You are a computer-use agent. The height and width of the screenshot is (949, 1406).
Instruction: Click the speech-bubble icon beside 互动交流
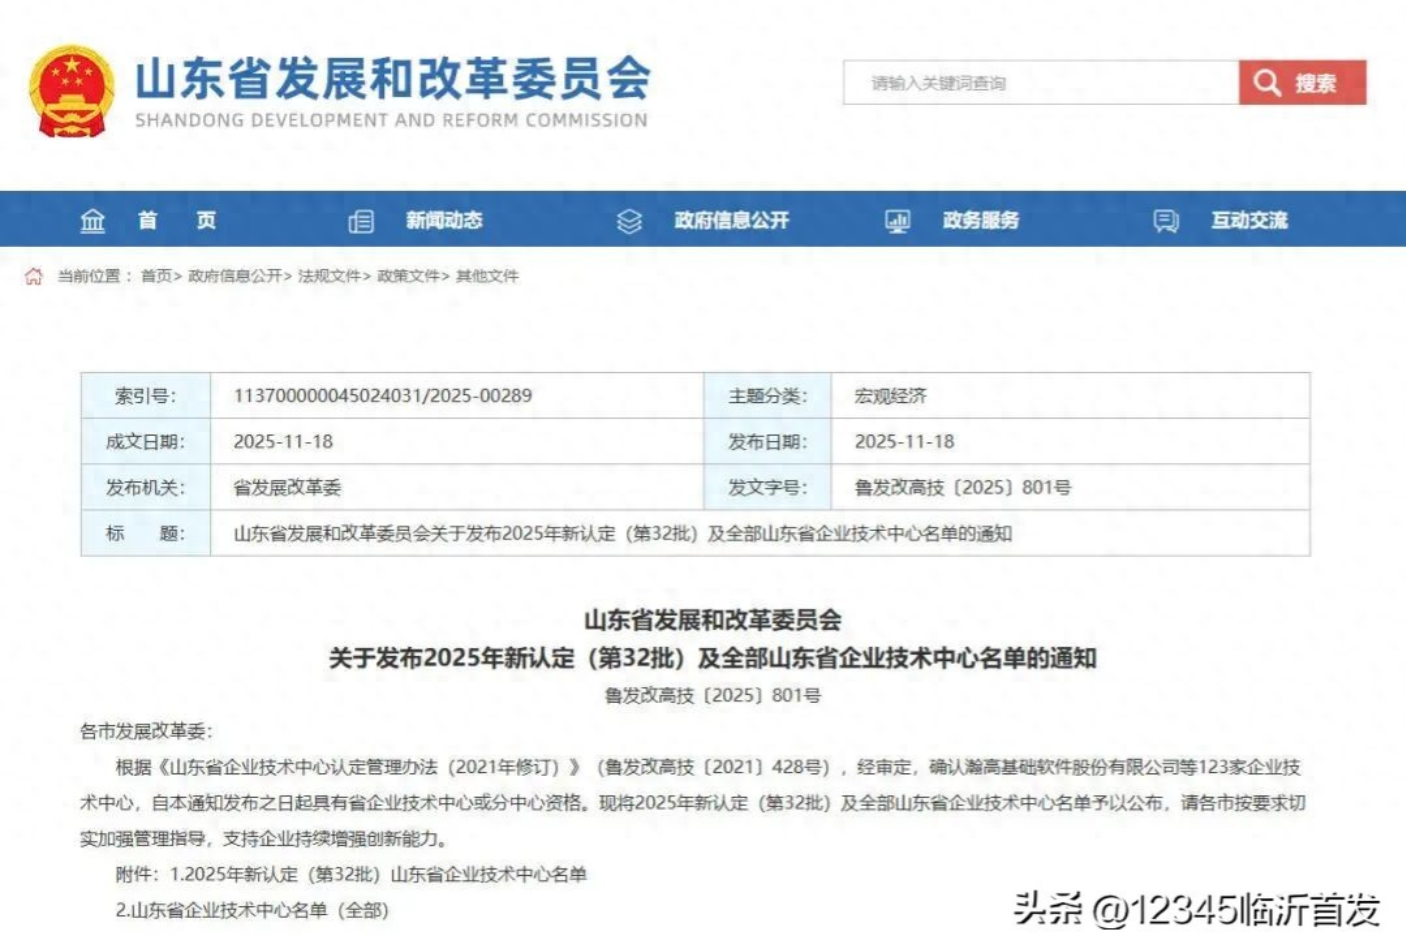tap(1164, 221)
